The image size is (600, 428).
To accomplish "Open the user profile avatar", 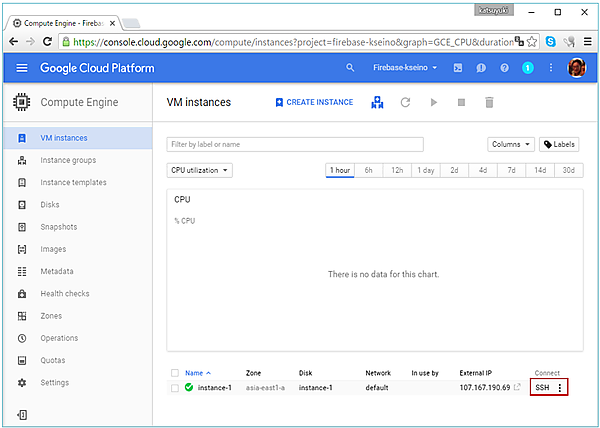I will tap(577, 68).
